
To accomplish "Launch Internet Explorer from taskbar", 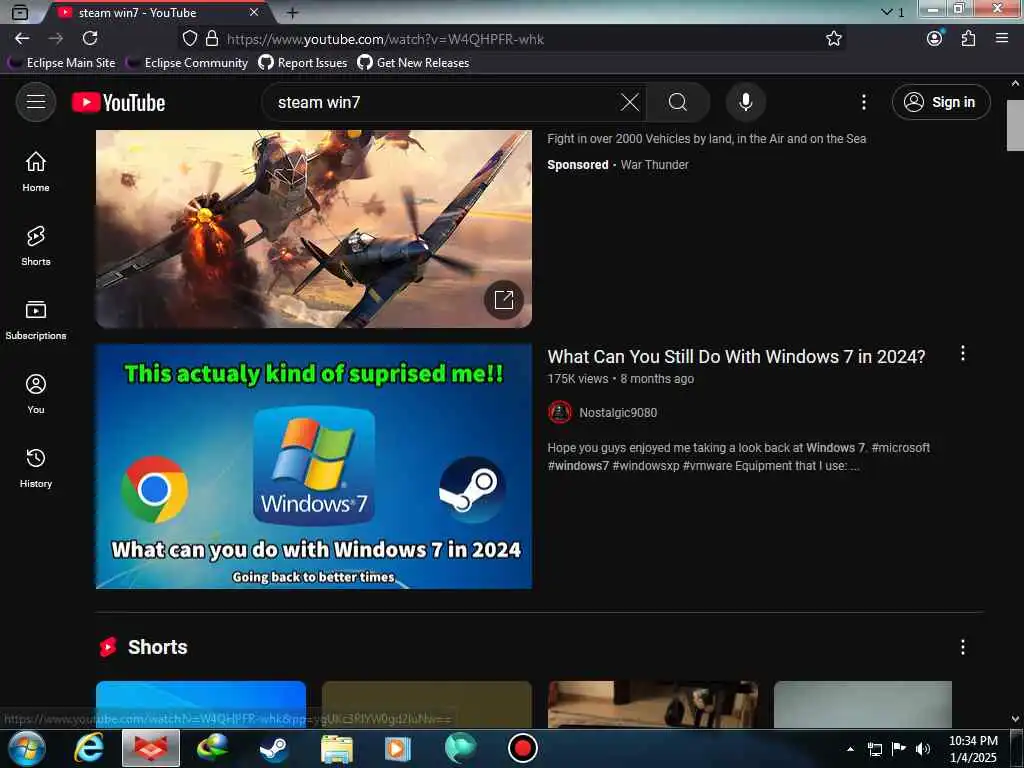I will [x=88, y=748].
